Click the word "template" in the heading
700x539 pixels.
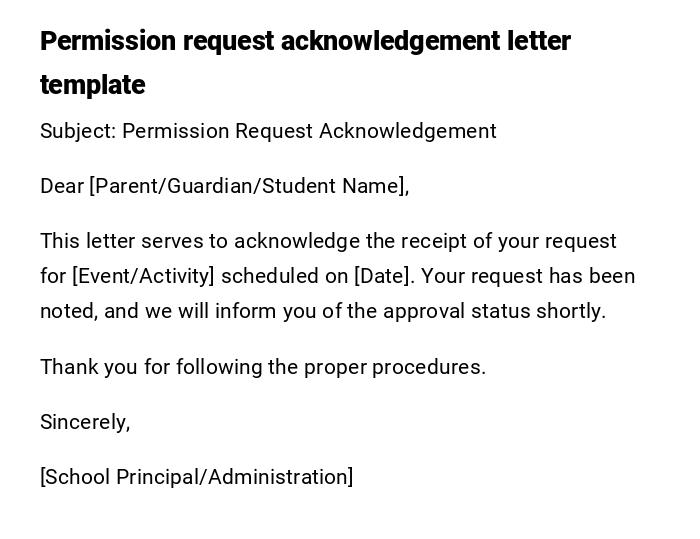pyautogui.click(x=93, y=85)
